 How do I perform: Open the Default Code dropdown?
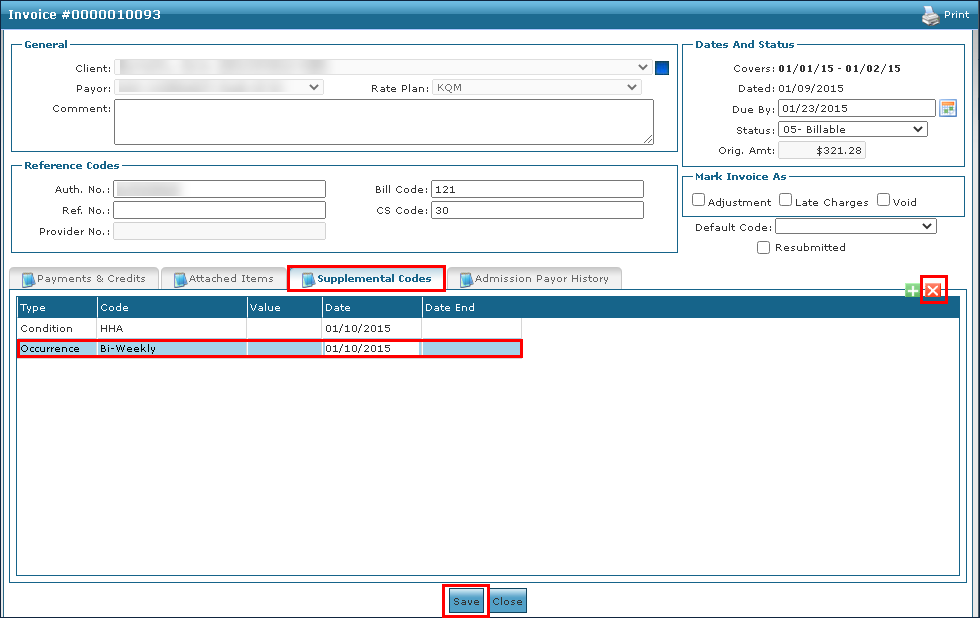pyautogui.click(x=855, y=227)
